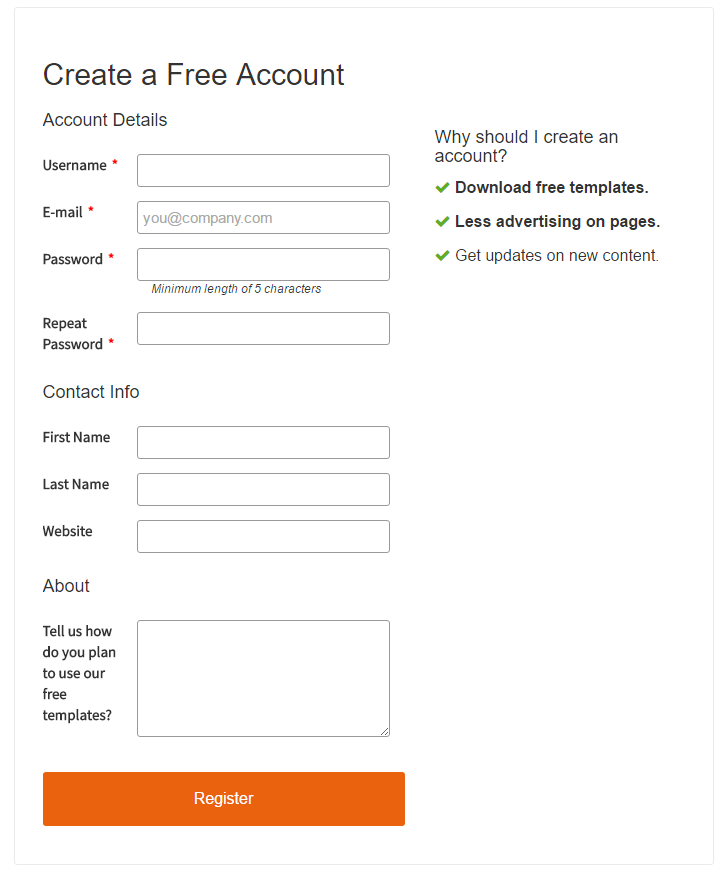Click the Website field label
This screenshot has width=728, height=877.
pos(67,531)
